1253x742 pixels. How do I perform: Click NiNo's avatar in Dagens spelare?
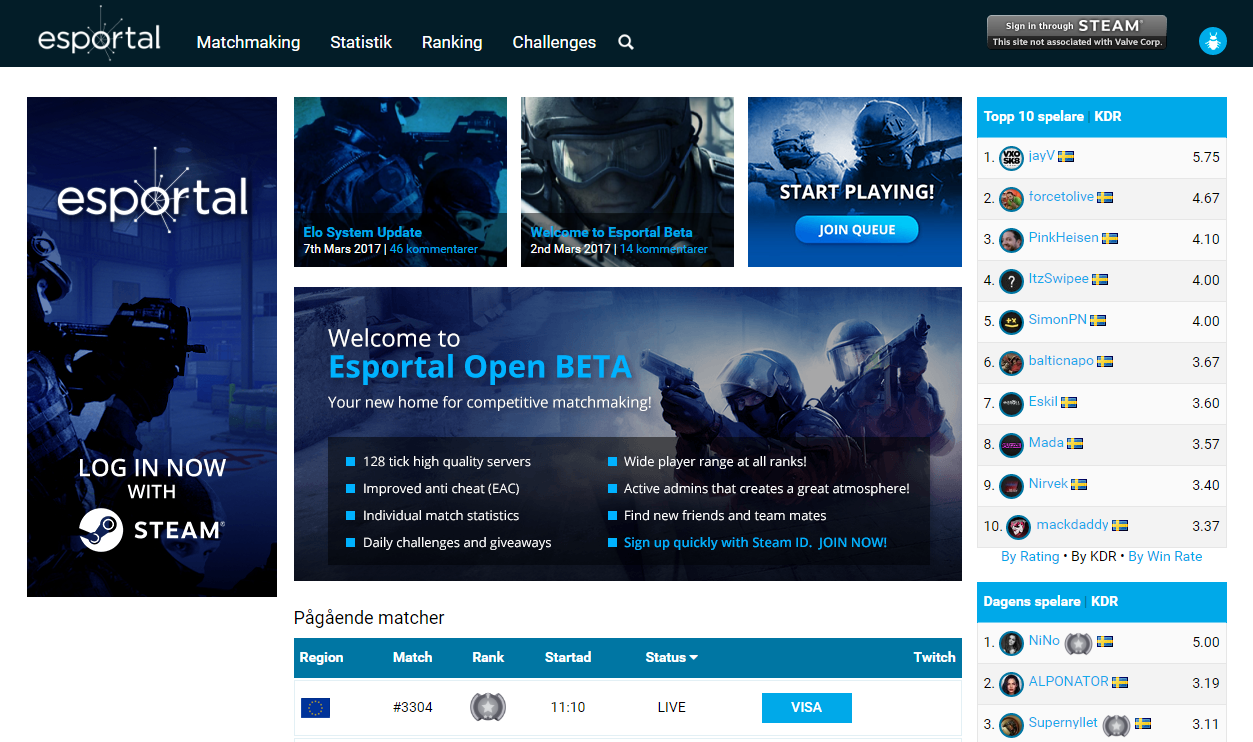coord(1011,643)
